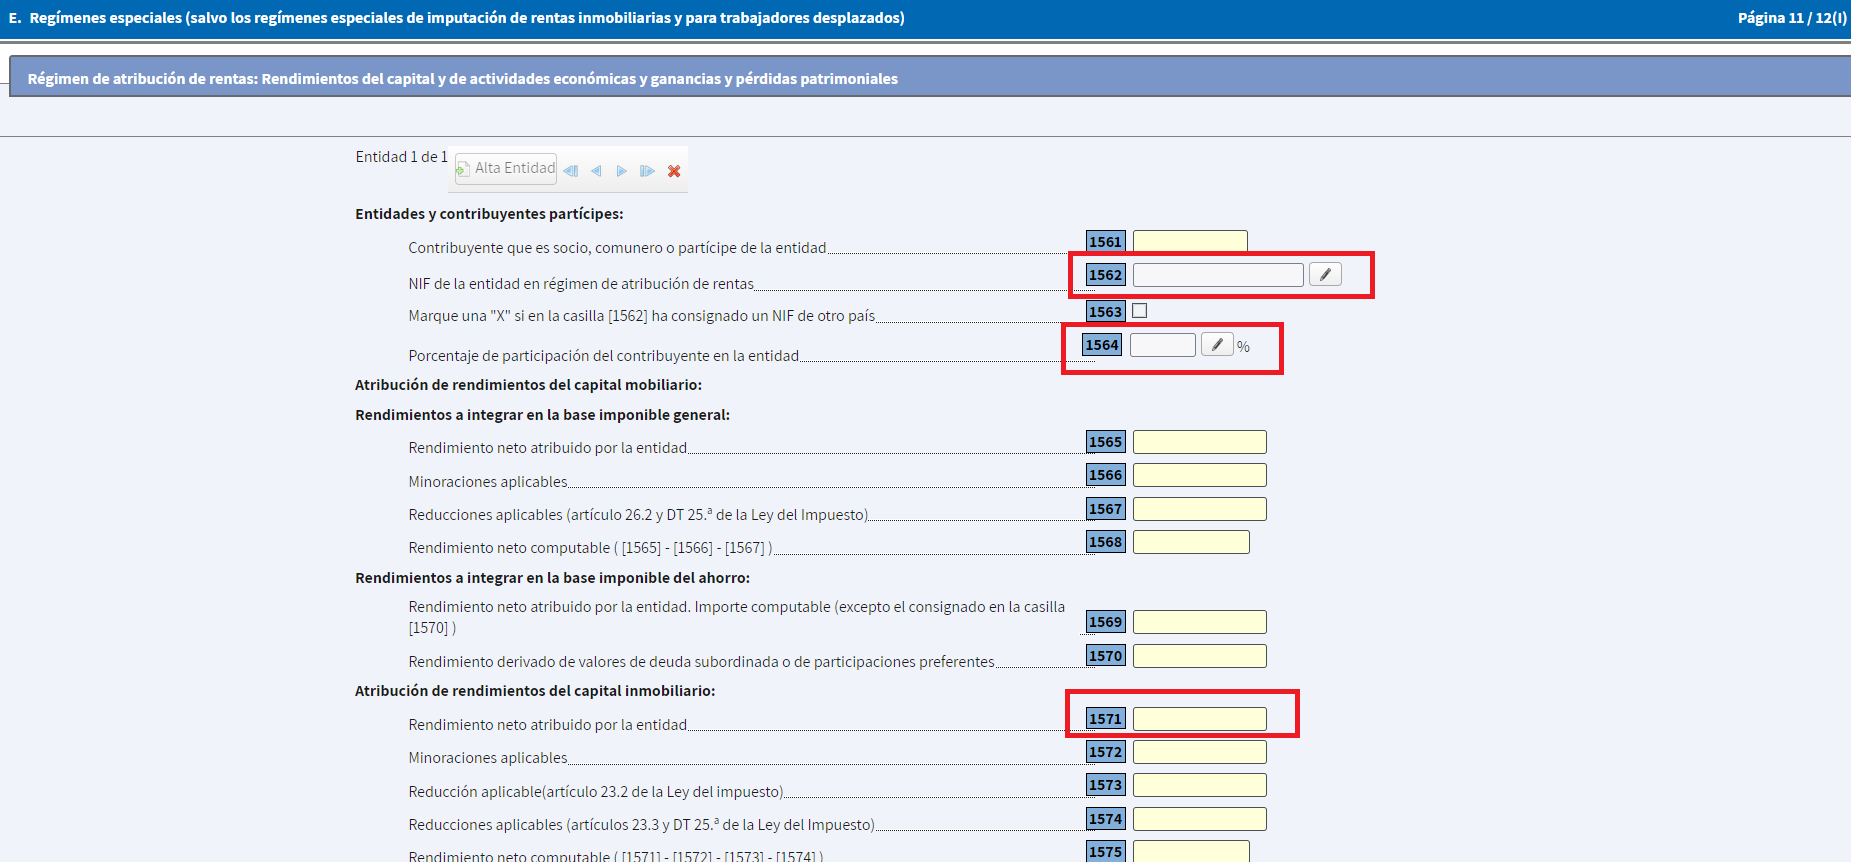This screenshot has height=862, width=1851.
Task: Click the Alta Entidad button
Action: [x=506, y=168]
